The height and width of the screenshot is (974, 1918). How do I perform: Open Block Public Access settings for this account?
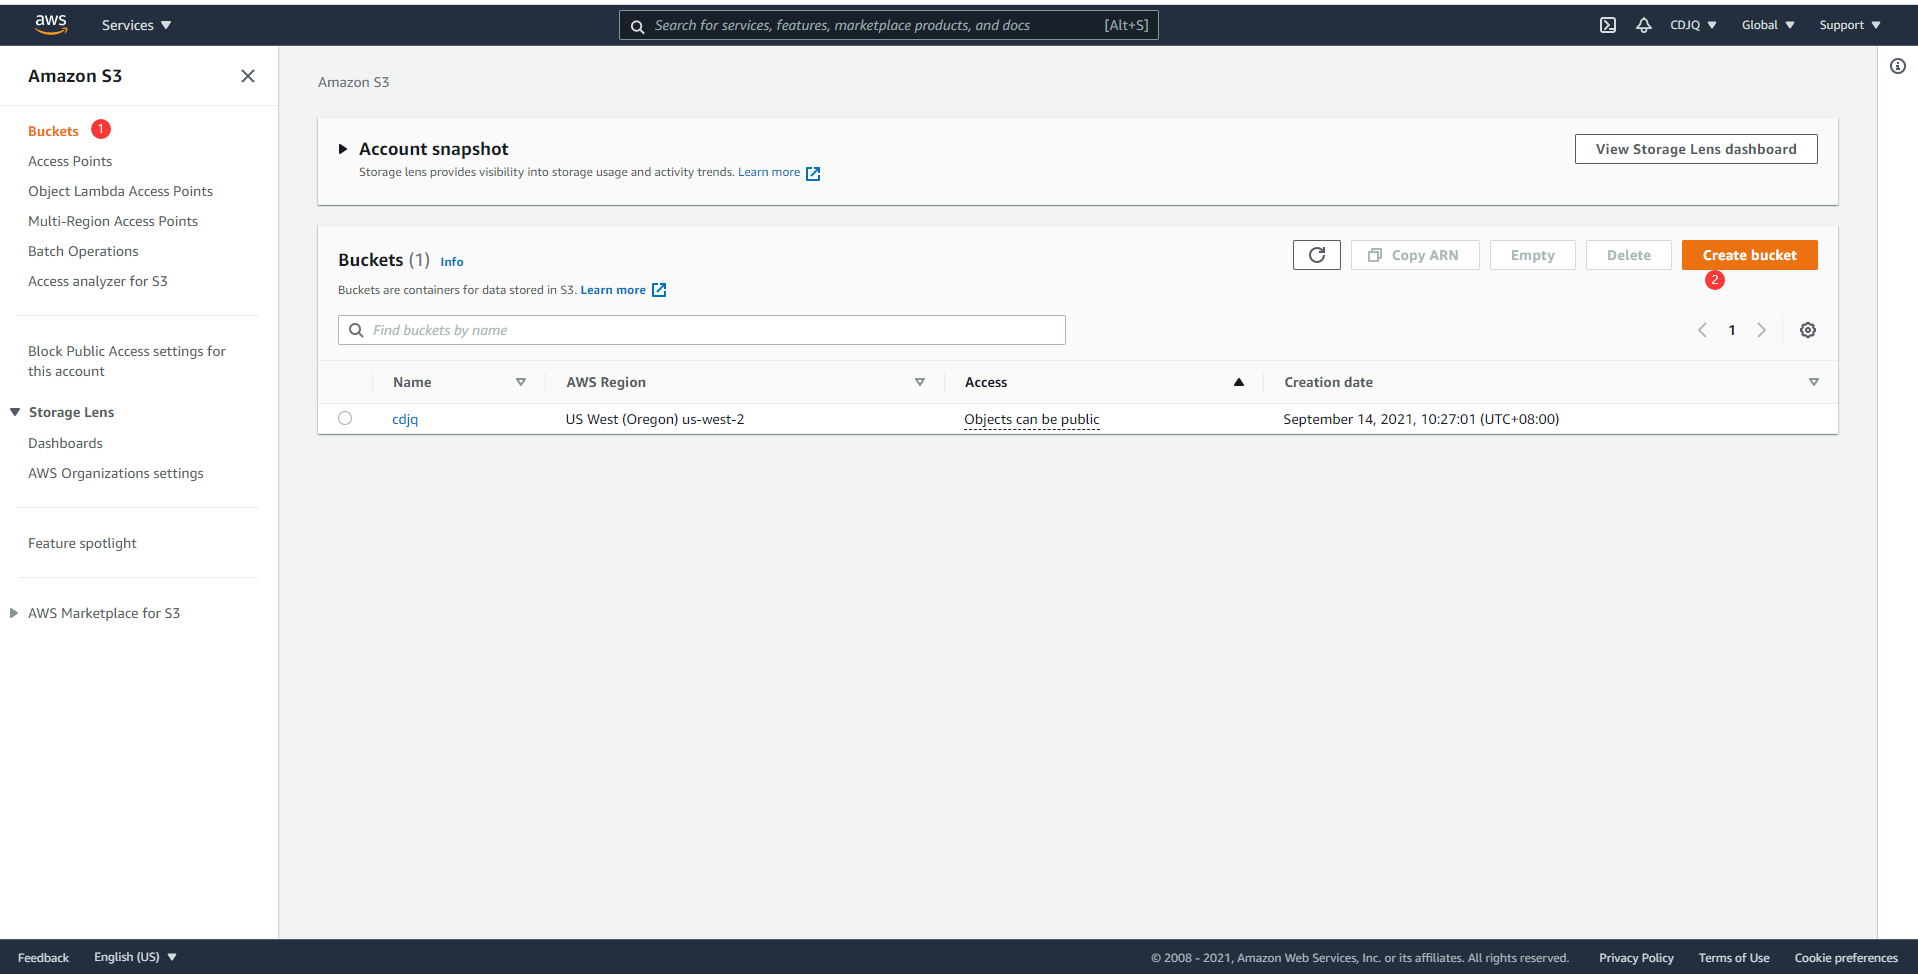[x=127, y=361]
